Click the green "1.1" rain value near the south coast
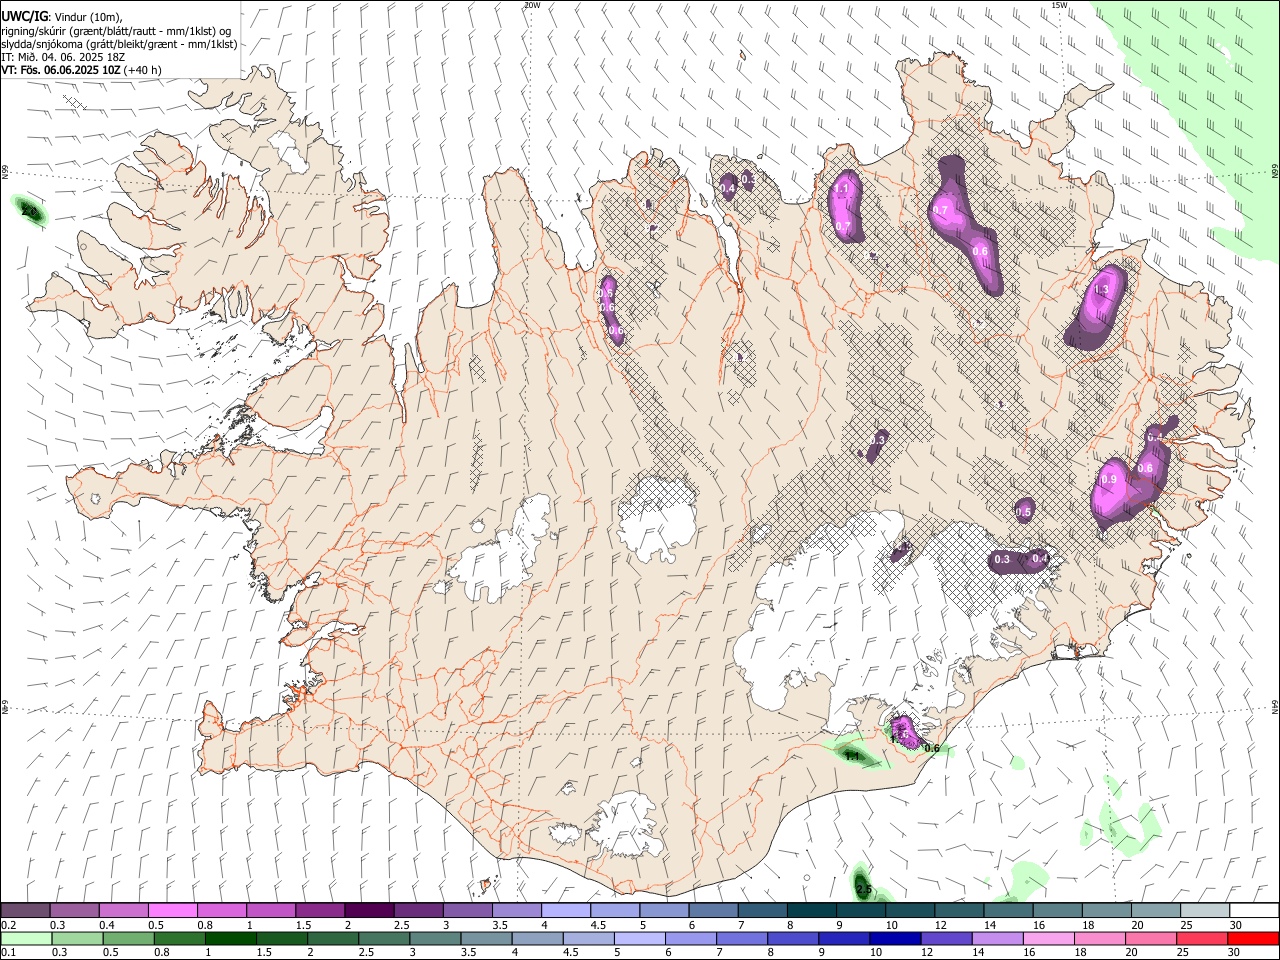 tap(852, 757)
